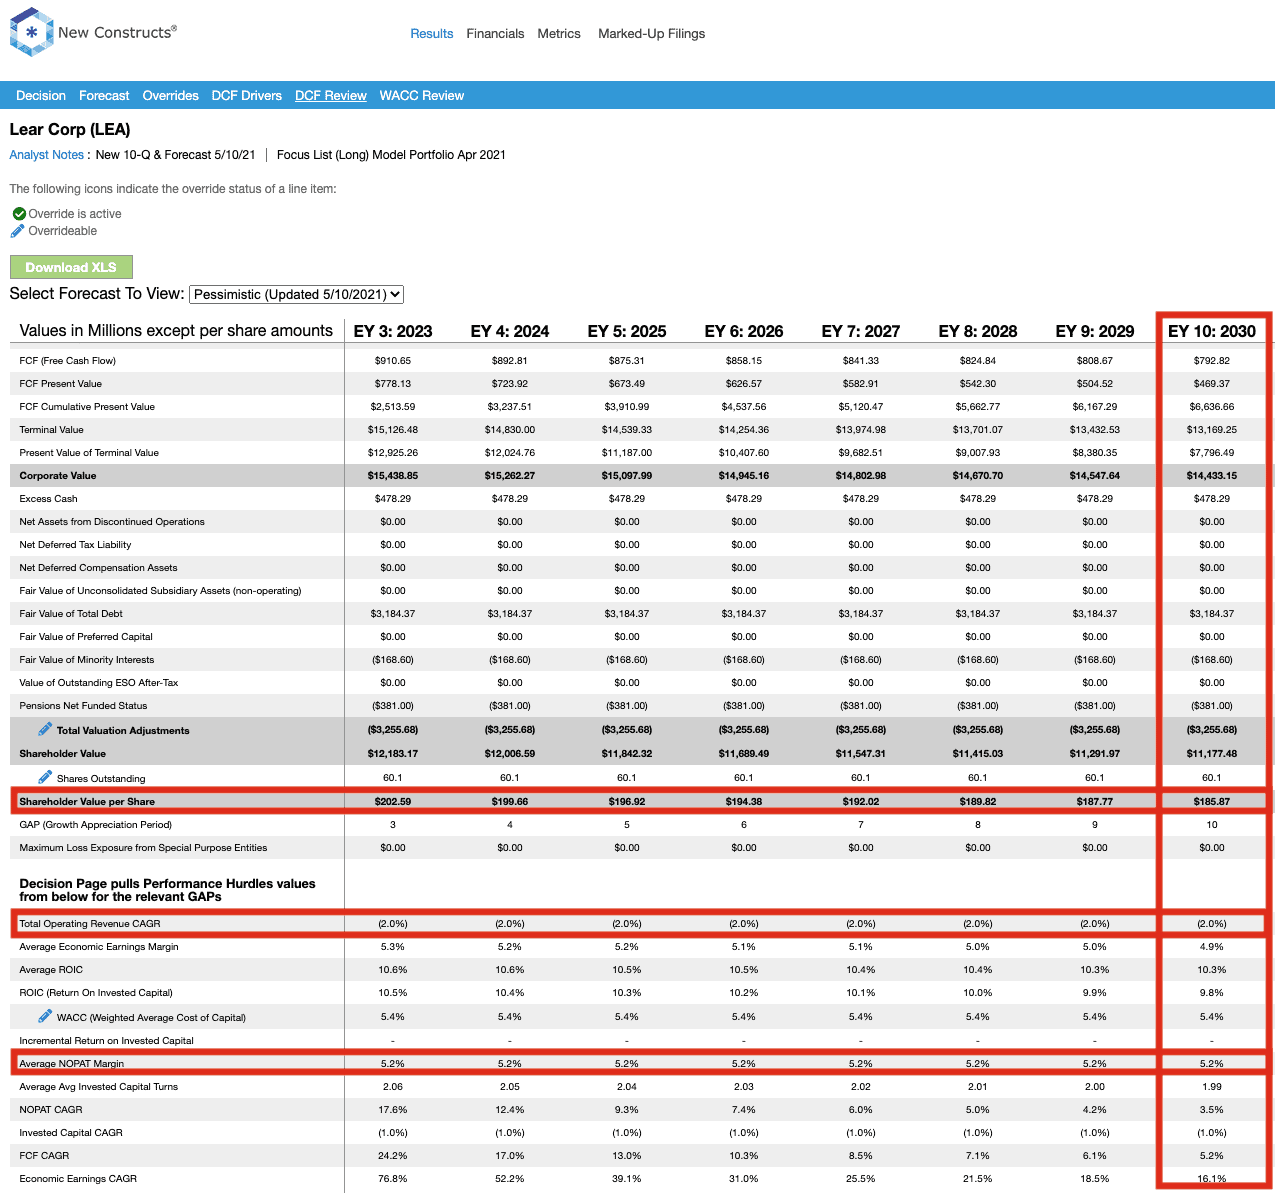Click the FCF Cumulative Present Value row label
Image resolution: width=1275 pixels, height=1193 pixels.
87,407
